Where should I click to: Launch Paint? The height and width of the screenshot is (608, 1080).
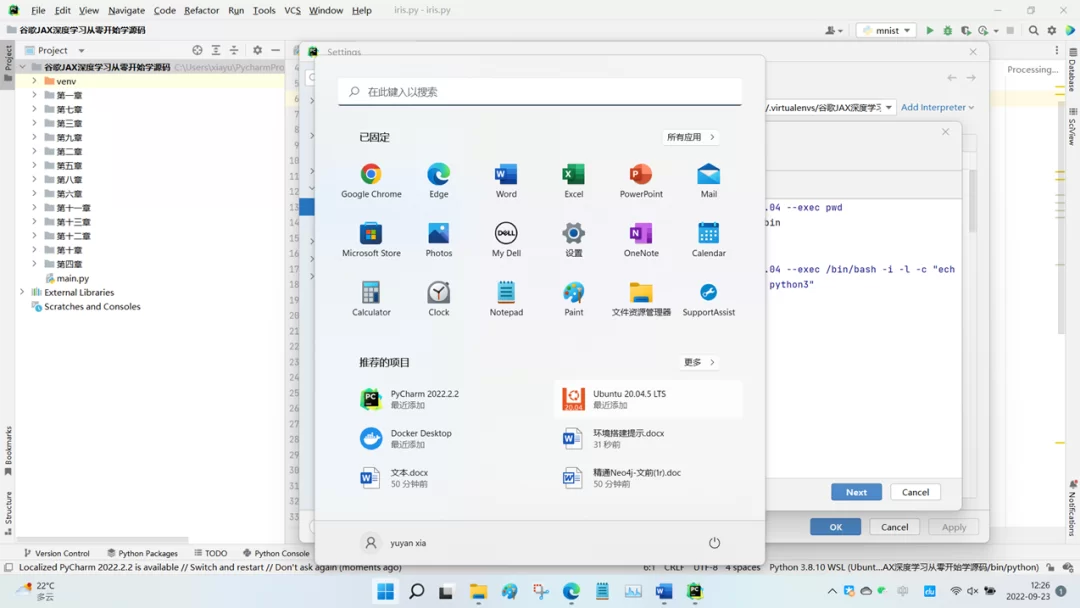[x=573, y=299]
